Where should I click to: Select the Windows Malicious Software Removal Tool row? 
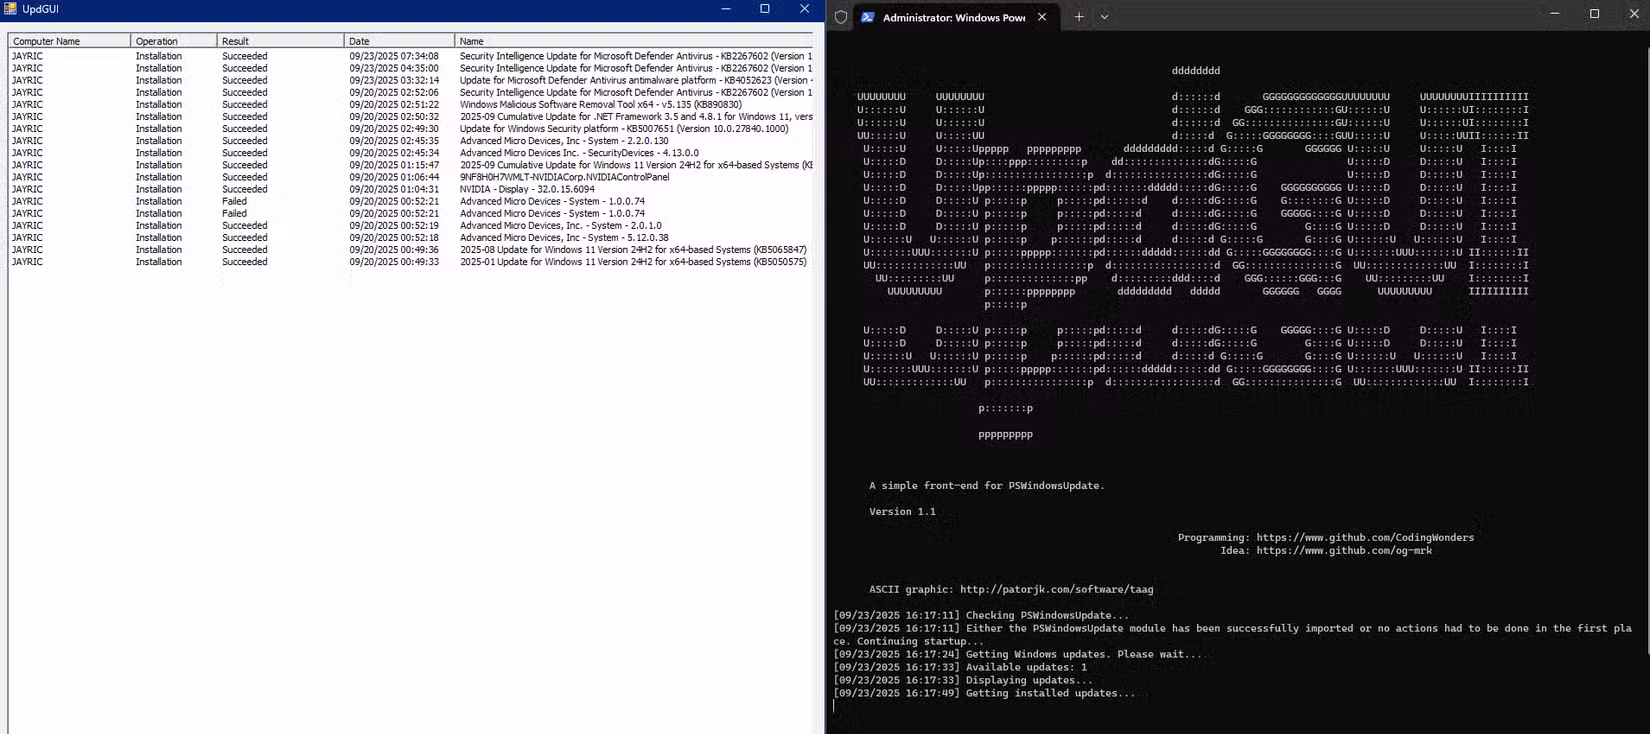[x=600, y=105]
